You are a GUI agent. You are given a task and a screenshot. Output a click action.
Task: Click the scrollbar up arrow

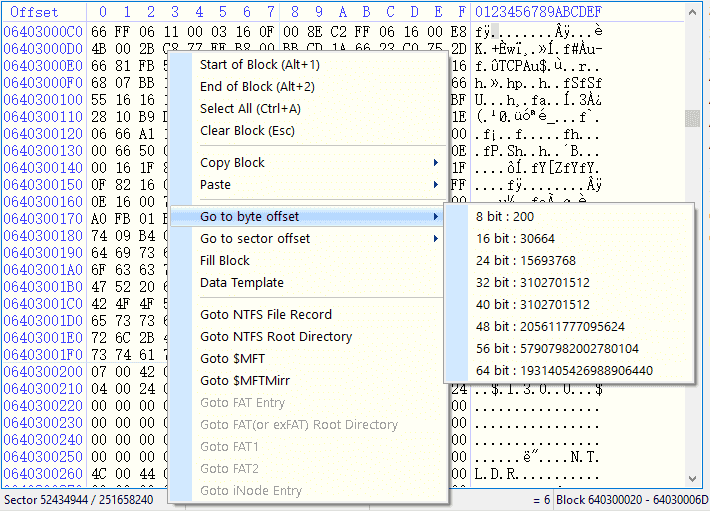[x=692, y=12]
